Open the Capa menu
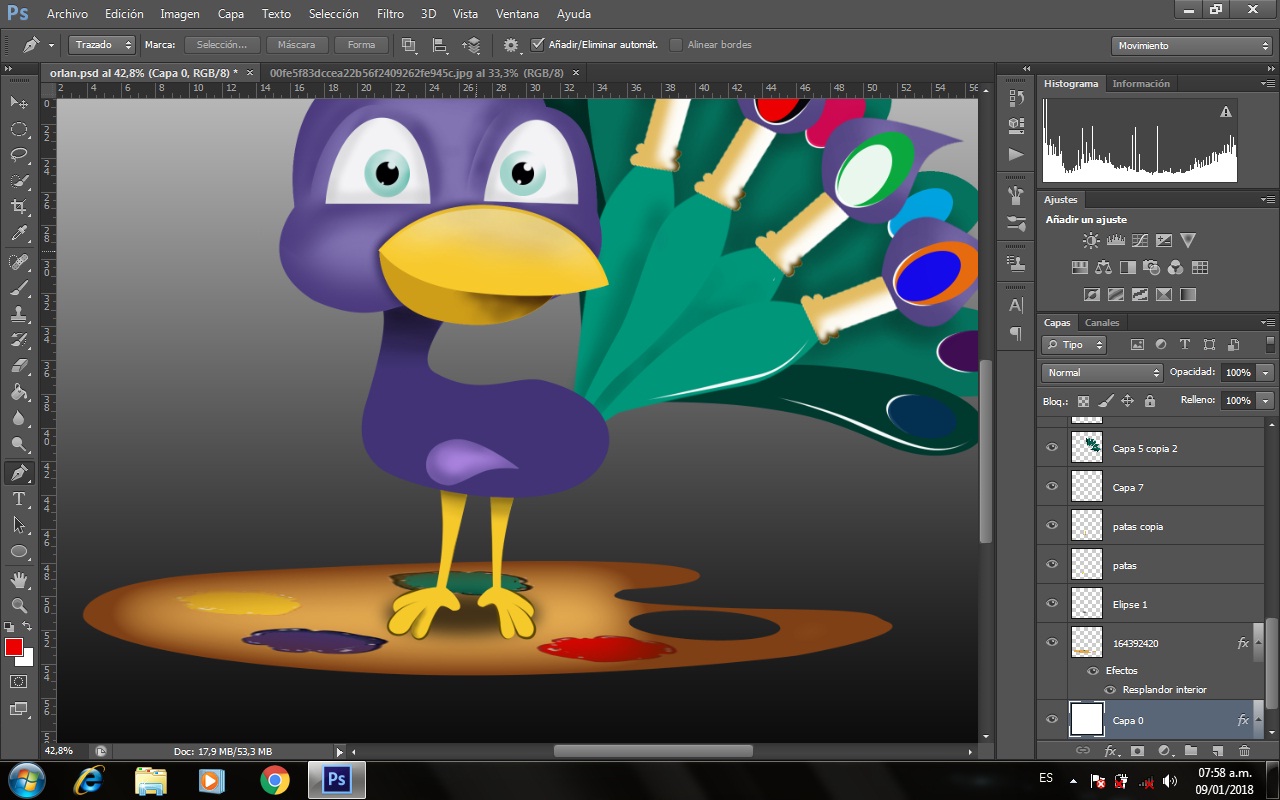The width and height of the screenshot is (1280, 800). (231, 14)
